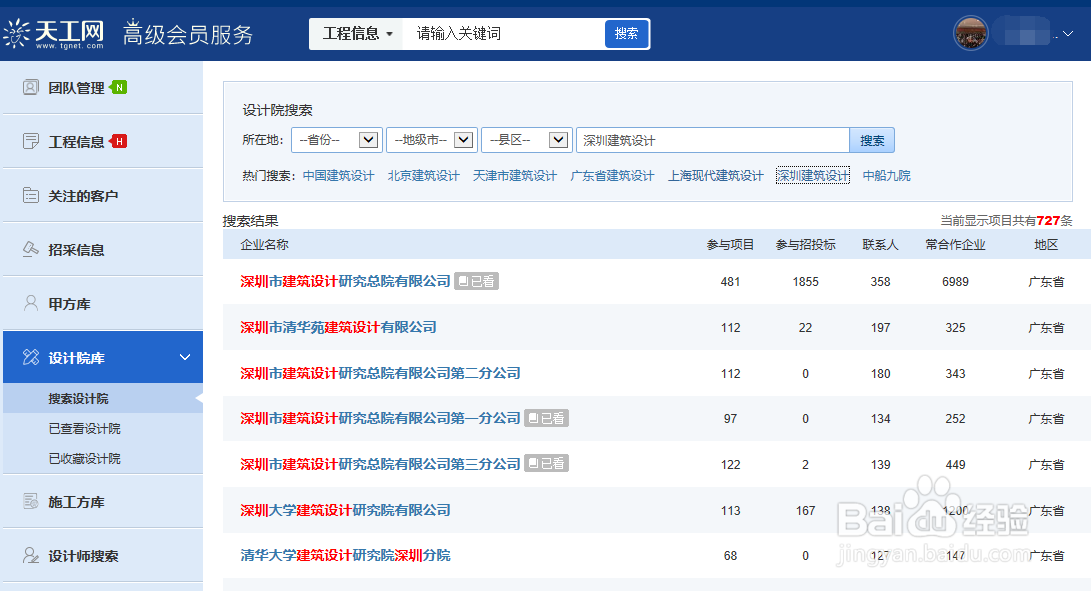Click the 工程信息 sidebar icon
Viewport: 1091px width, 591px height.
pyautogui.click(x=31, y=141)
